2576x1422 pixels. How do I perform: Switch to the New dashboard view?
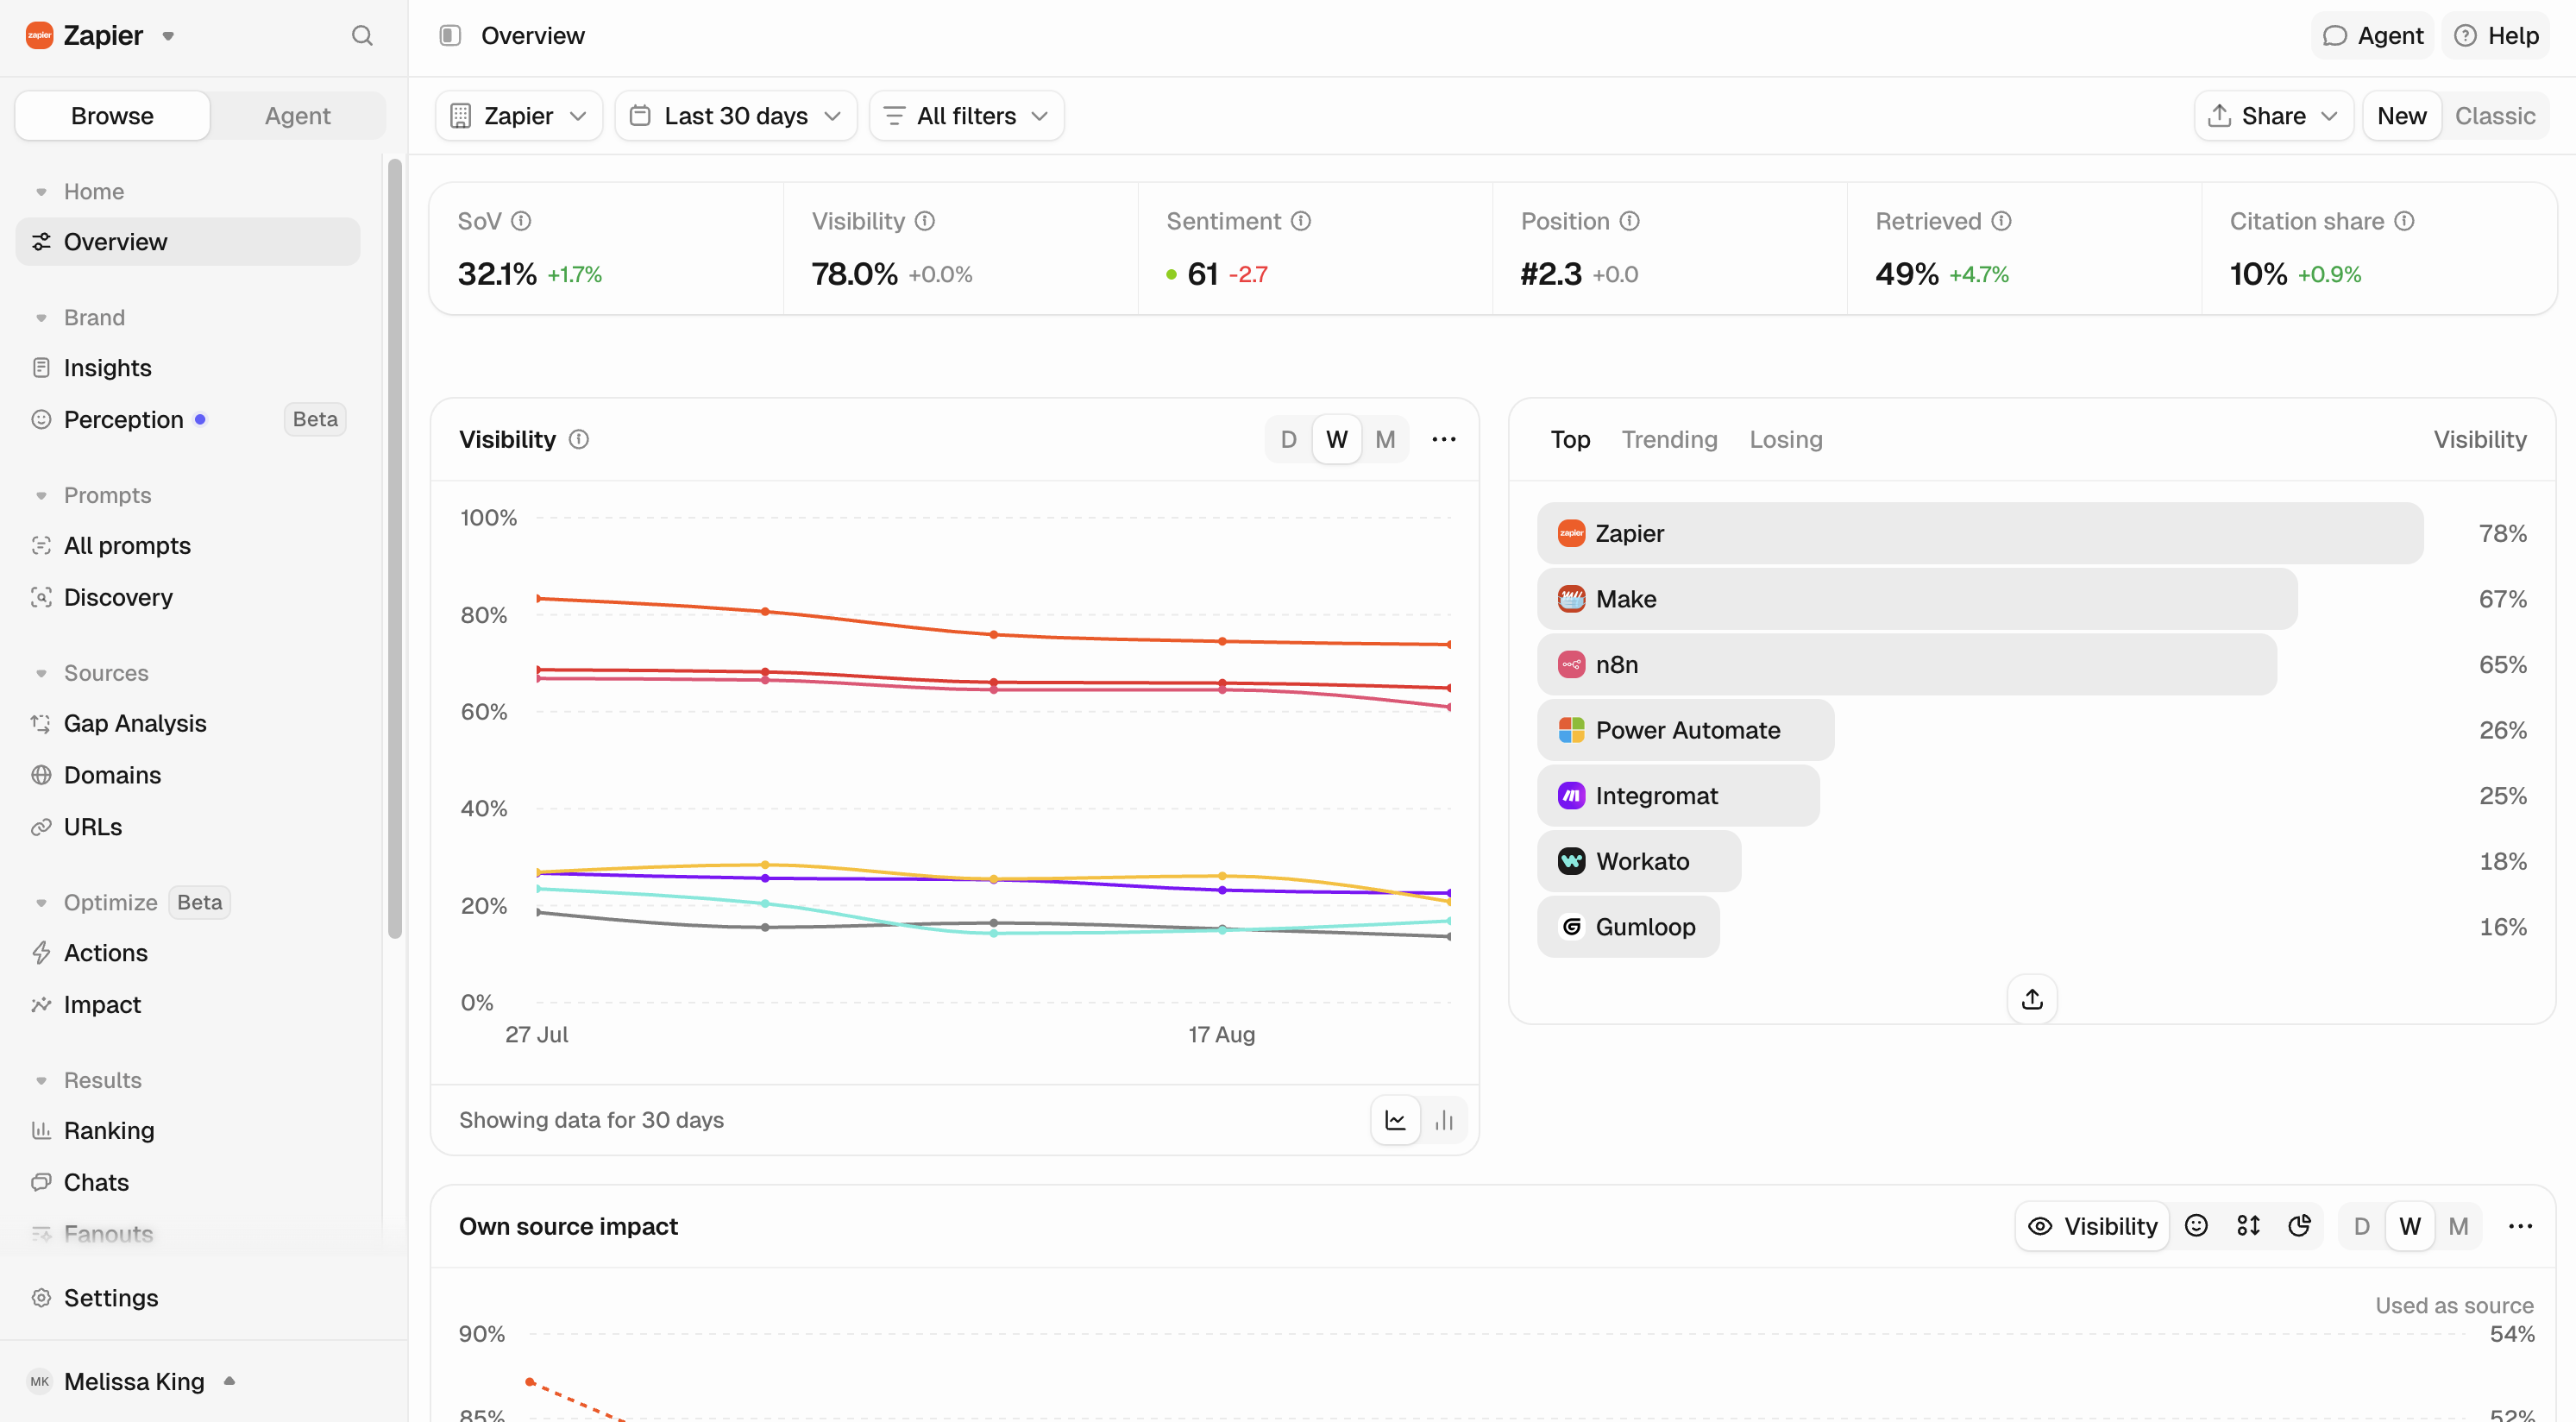[2402, 116]
